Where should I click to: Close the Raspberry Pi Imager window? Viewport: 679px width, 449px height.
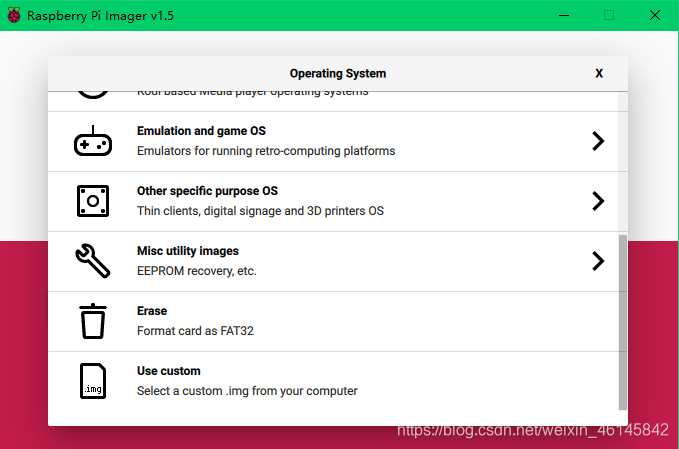click(655, 15)
